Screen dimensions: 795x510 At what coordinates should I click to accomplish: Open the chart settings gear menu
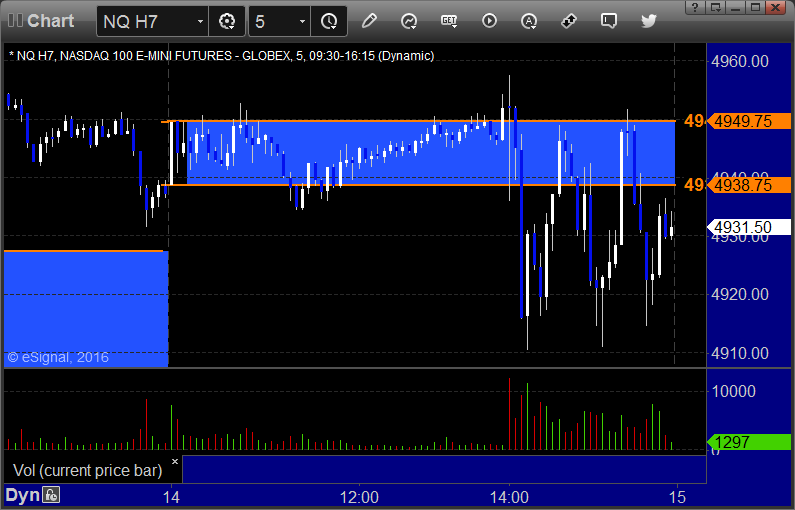click(227, 21)
